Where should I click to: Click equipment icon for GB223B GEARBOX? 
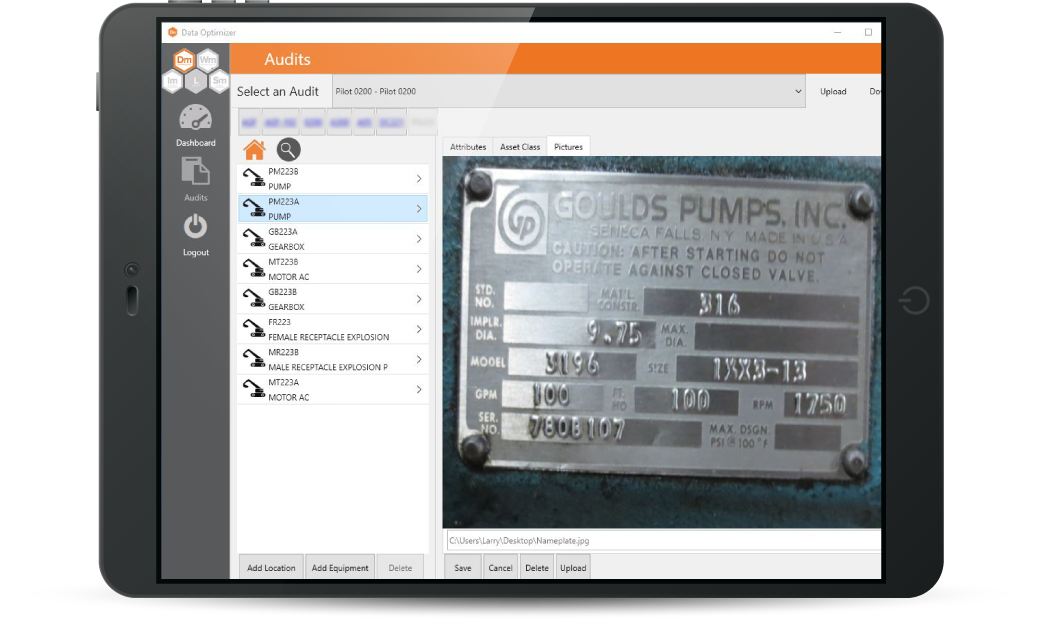click(x=253, y=299)
